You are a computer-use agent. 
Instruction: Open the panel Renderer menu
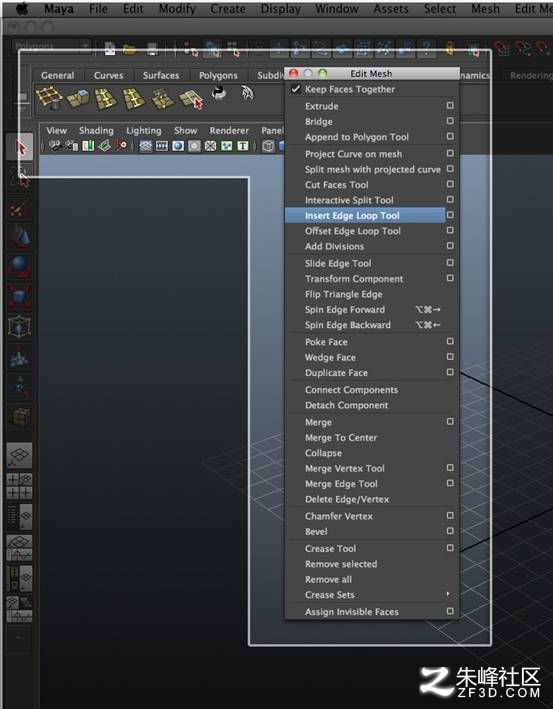coord(229,131)
